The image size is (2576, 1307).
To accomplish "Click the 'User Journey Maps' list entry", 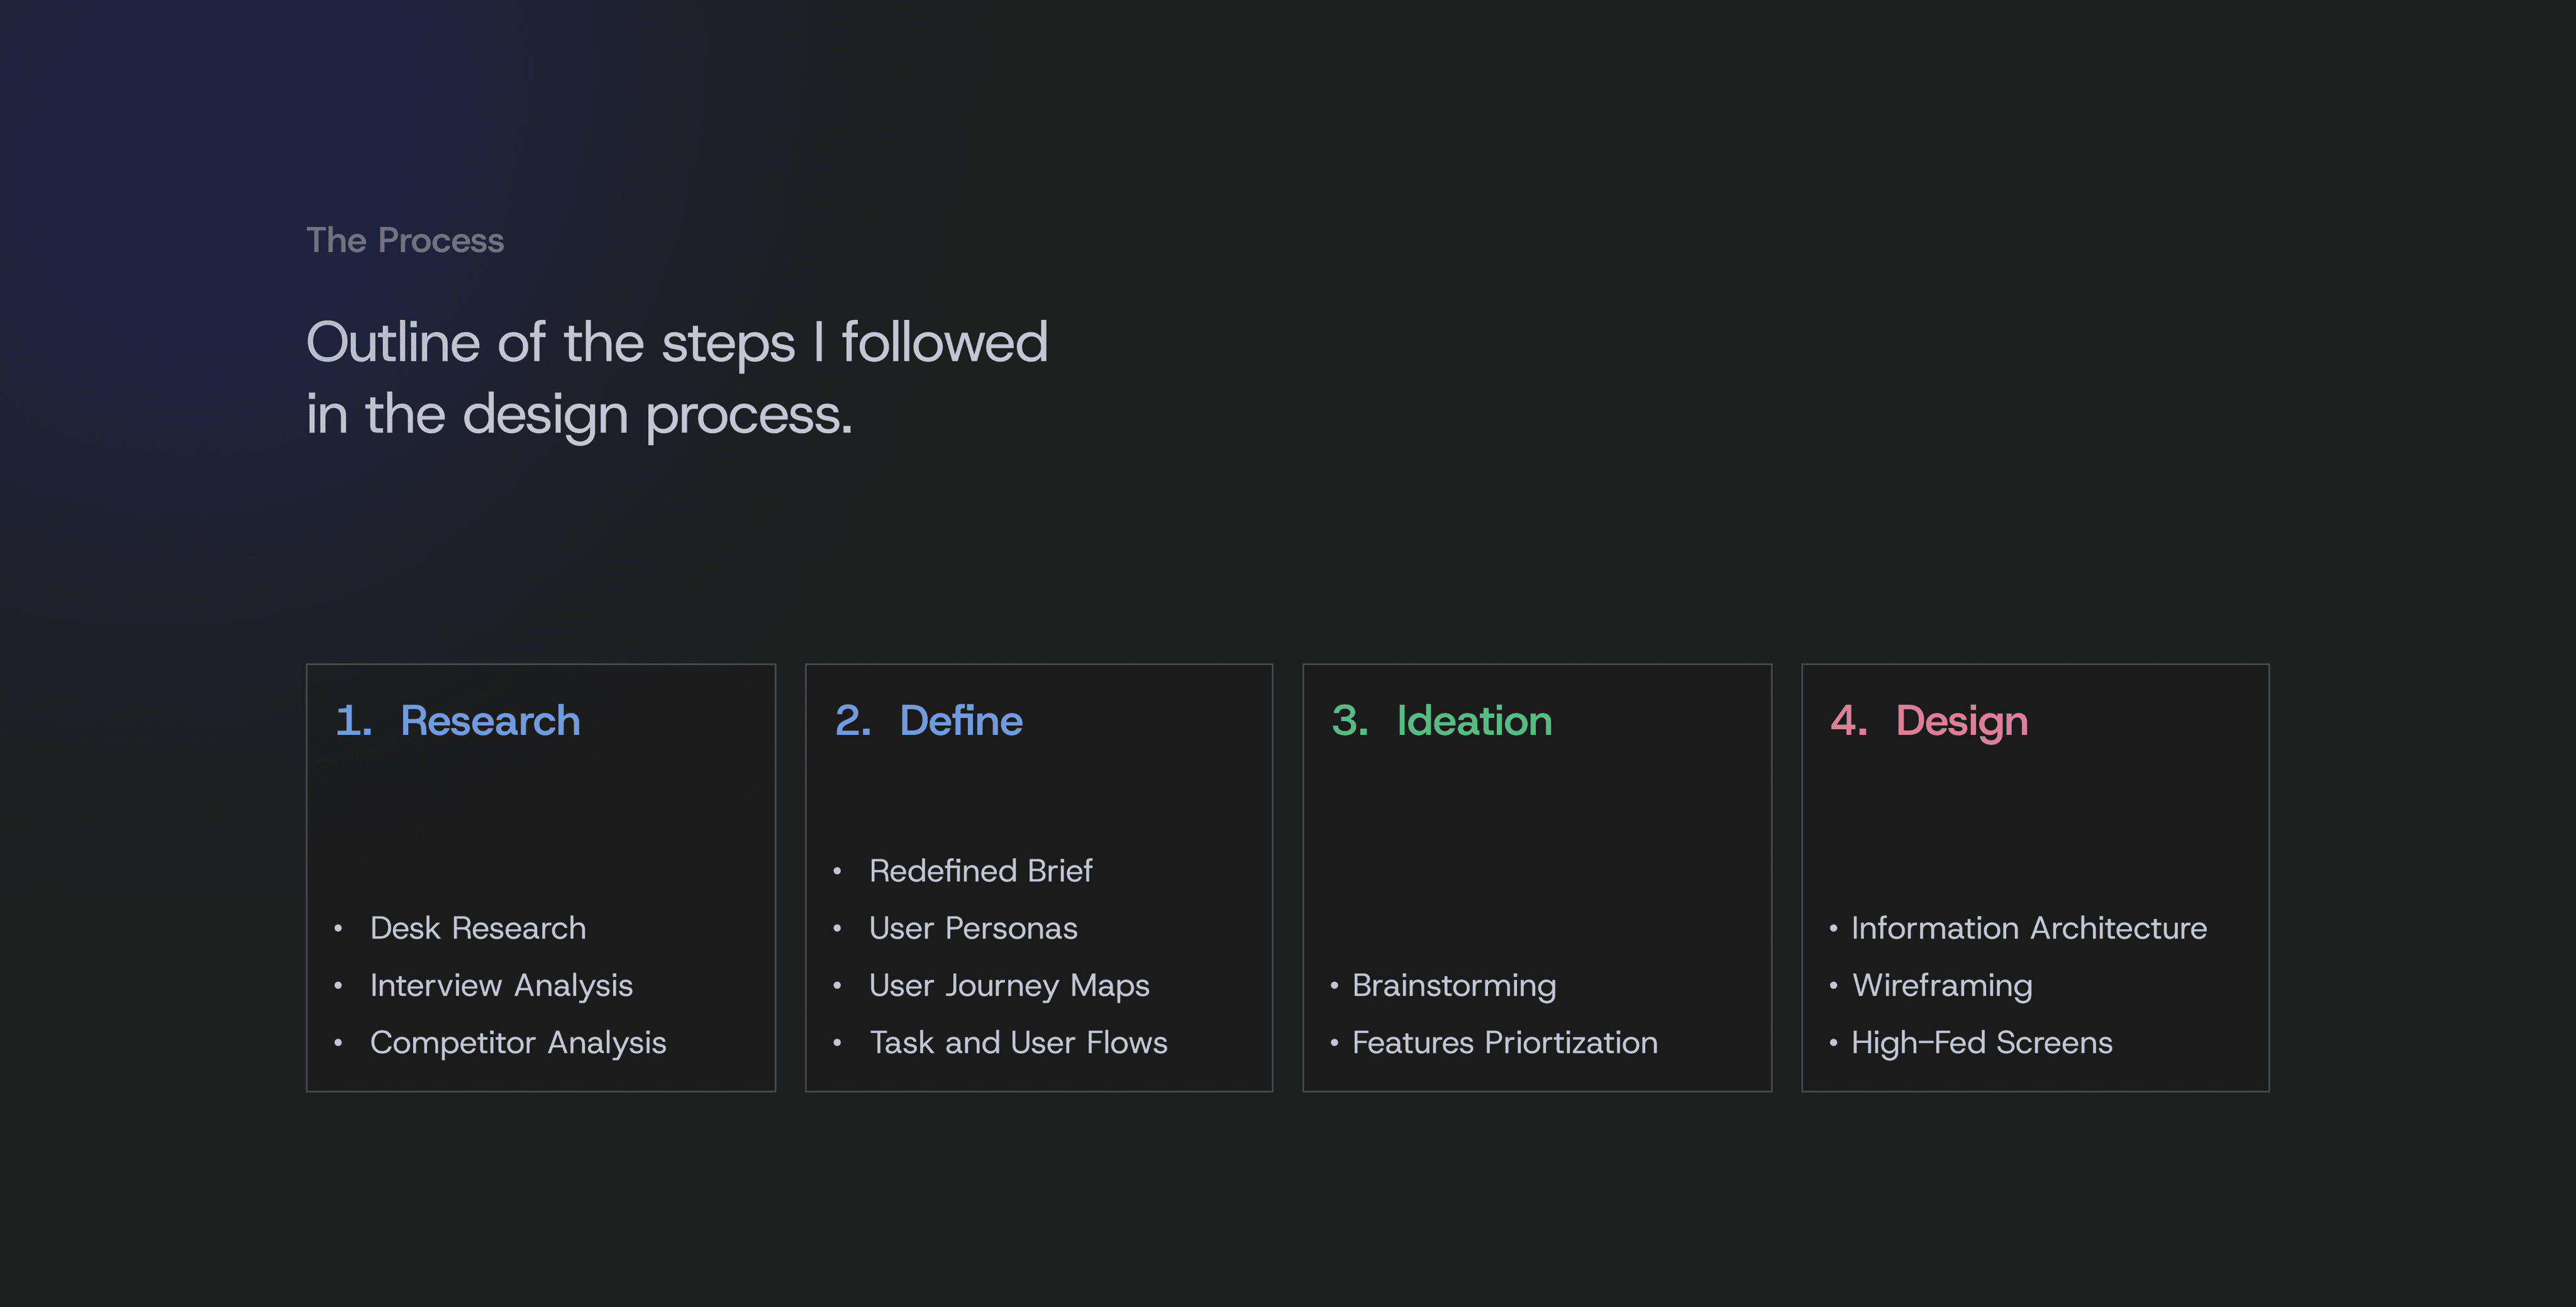I will point(1008,985).
